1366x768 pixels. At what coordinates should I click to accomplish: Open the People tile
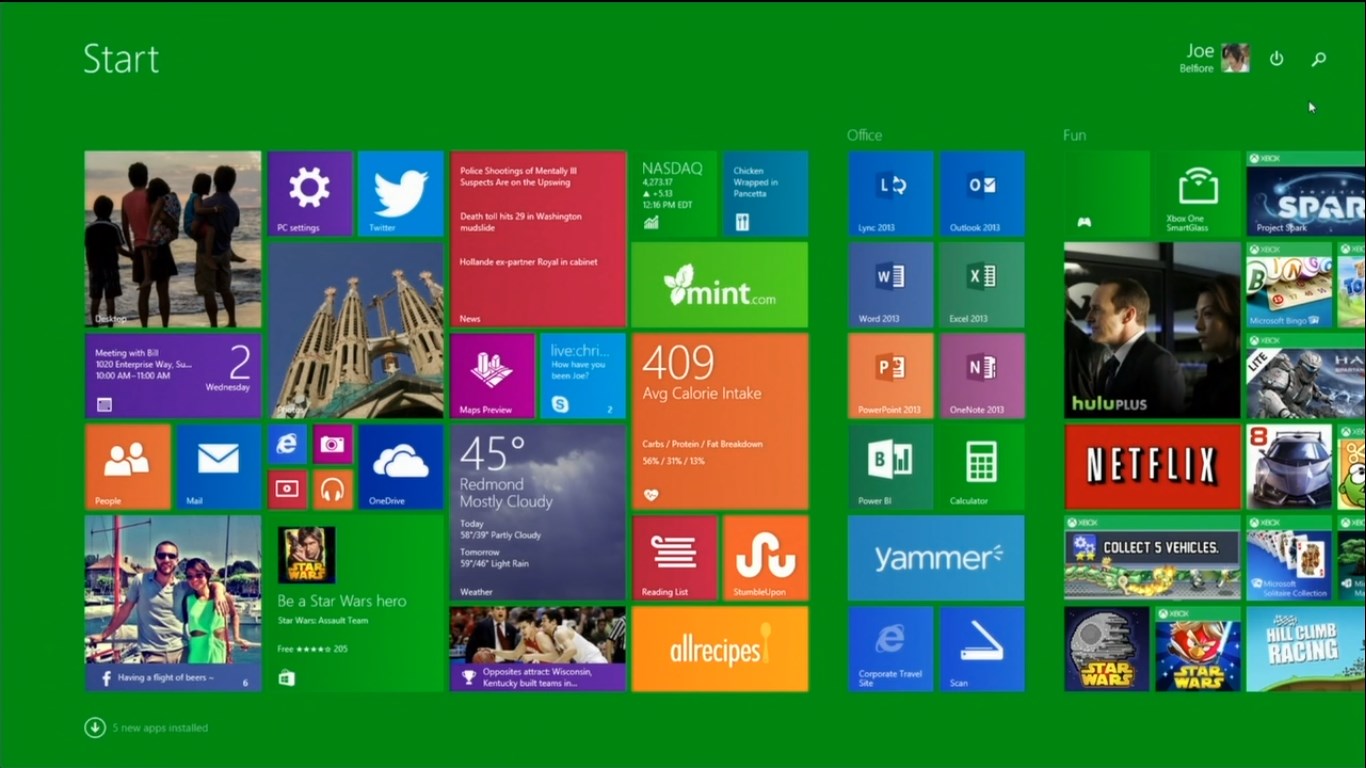click(127, 467)
